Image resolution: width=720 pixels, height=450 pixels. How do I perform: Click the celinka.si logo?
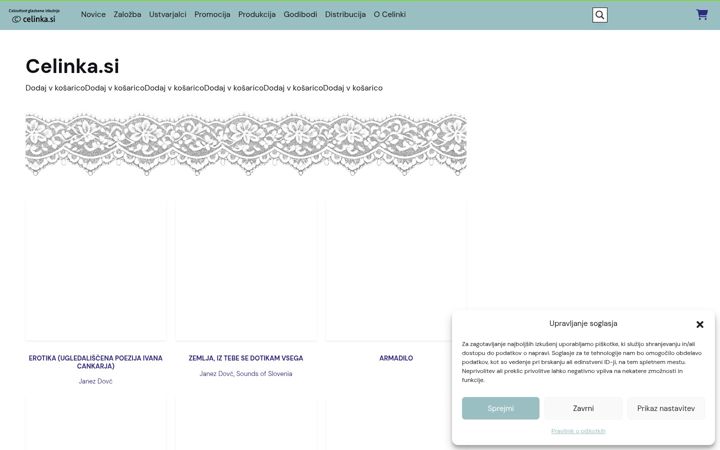click(x=34, y=16)
